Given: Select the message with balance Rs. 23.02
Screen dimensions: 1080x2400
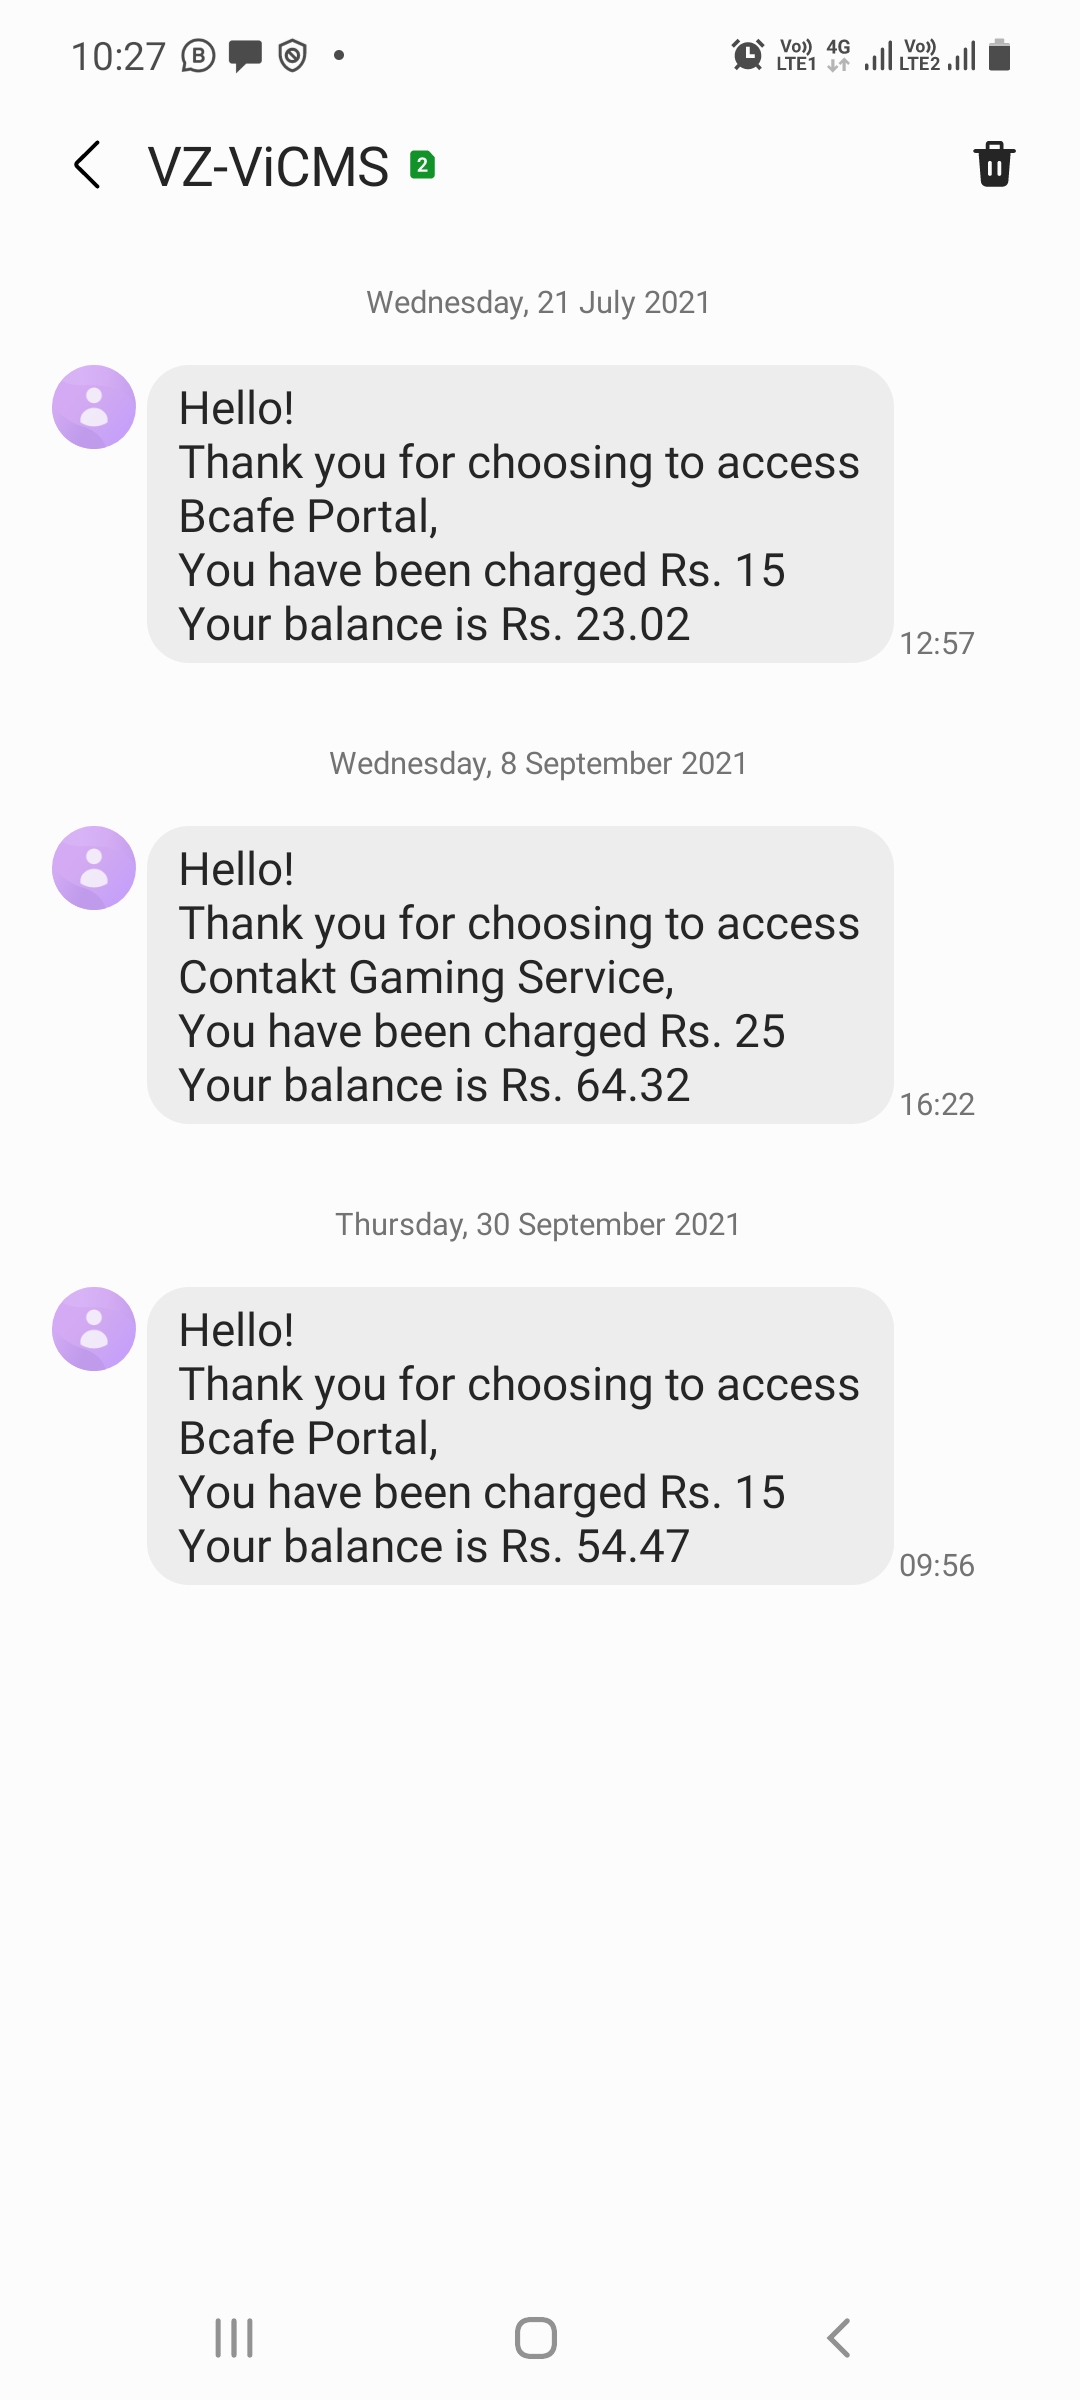Looking at the screenshot, I should point(520,514).
